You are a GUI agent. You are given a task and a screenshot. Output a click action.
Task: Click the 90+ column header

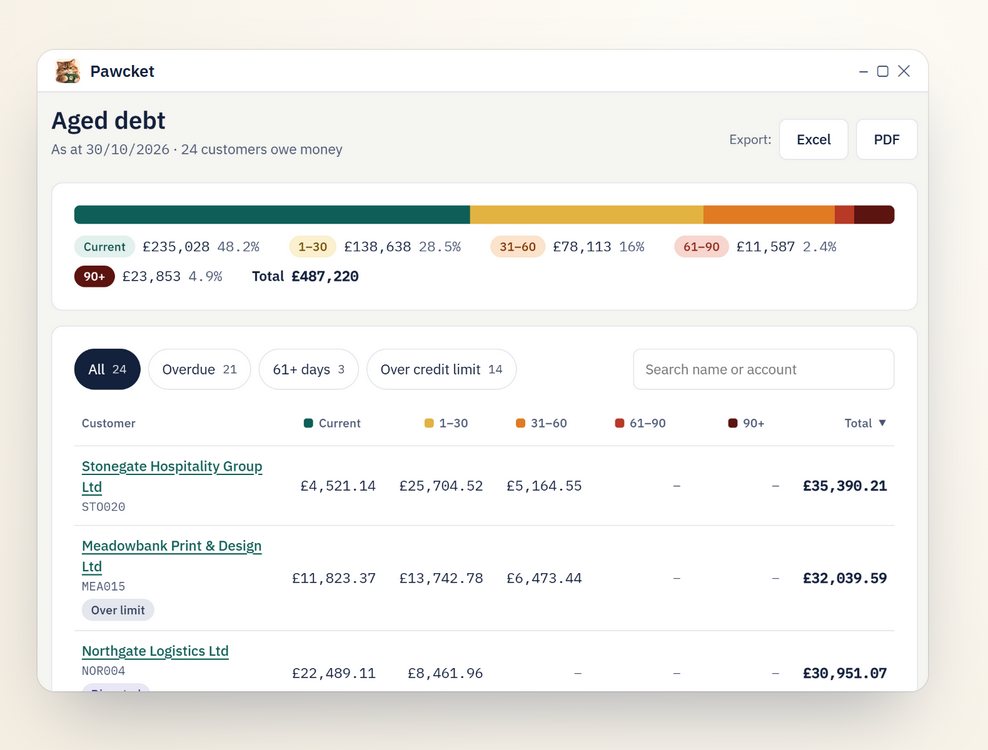pyautogui.click(x=746, y=424)
